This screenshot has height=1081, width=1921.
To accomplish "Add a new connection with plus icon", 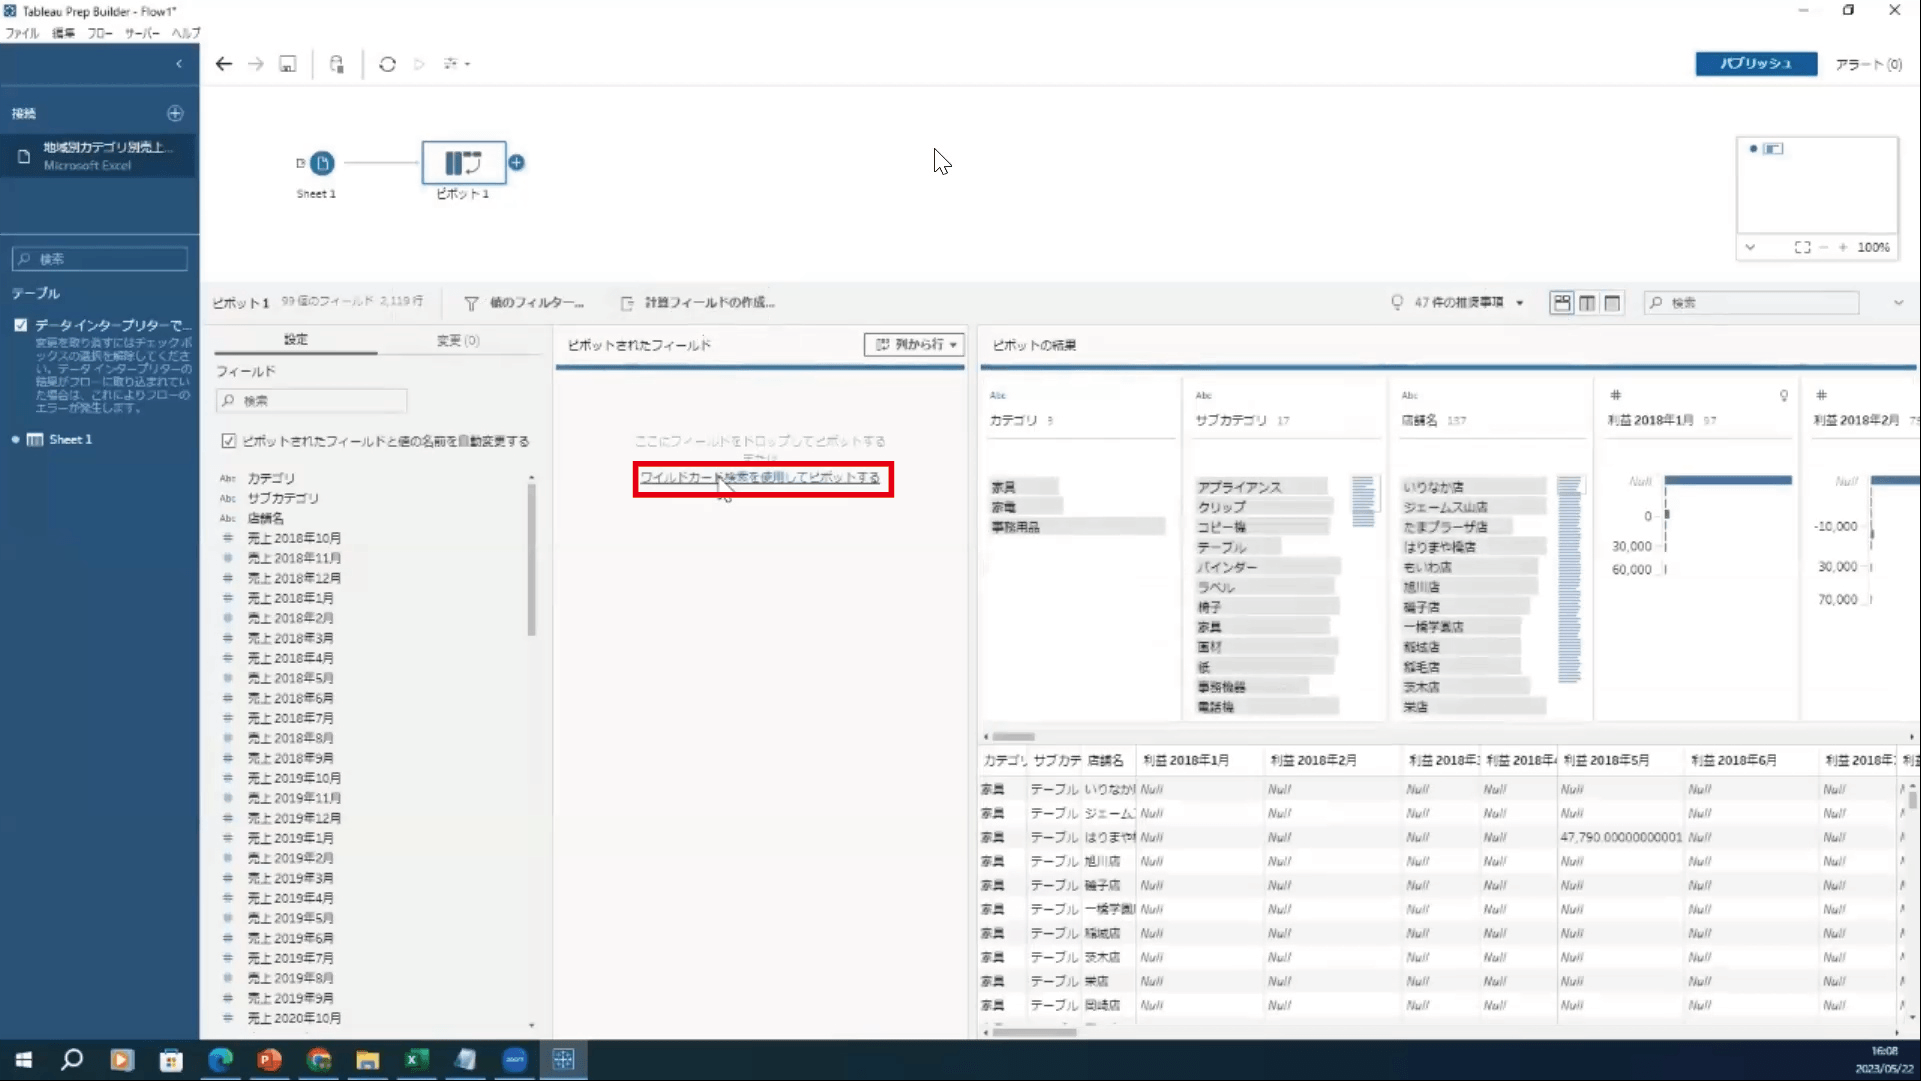I will pyautogui.click(x=175, y=113).
